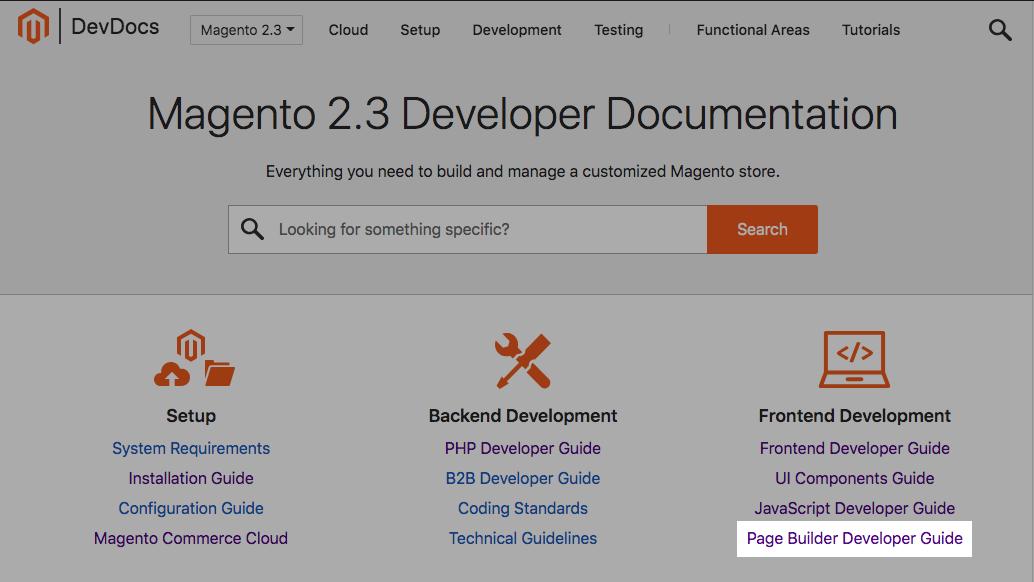Open the PHP Developer Guide link

(522, 448)
